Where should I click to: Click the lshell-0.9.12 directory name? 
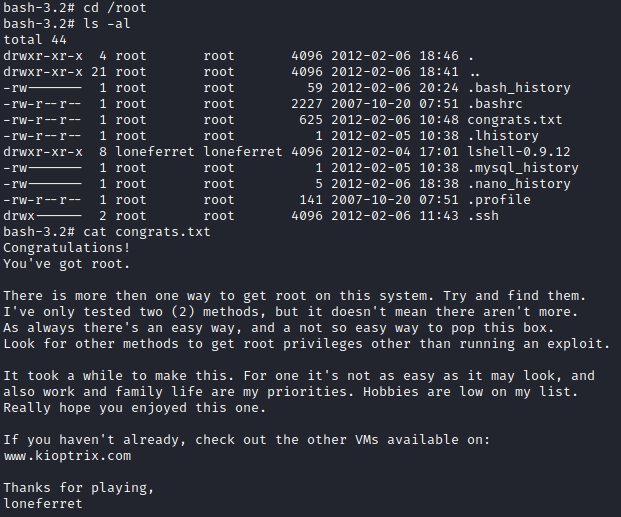[519, 152]
